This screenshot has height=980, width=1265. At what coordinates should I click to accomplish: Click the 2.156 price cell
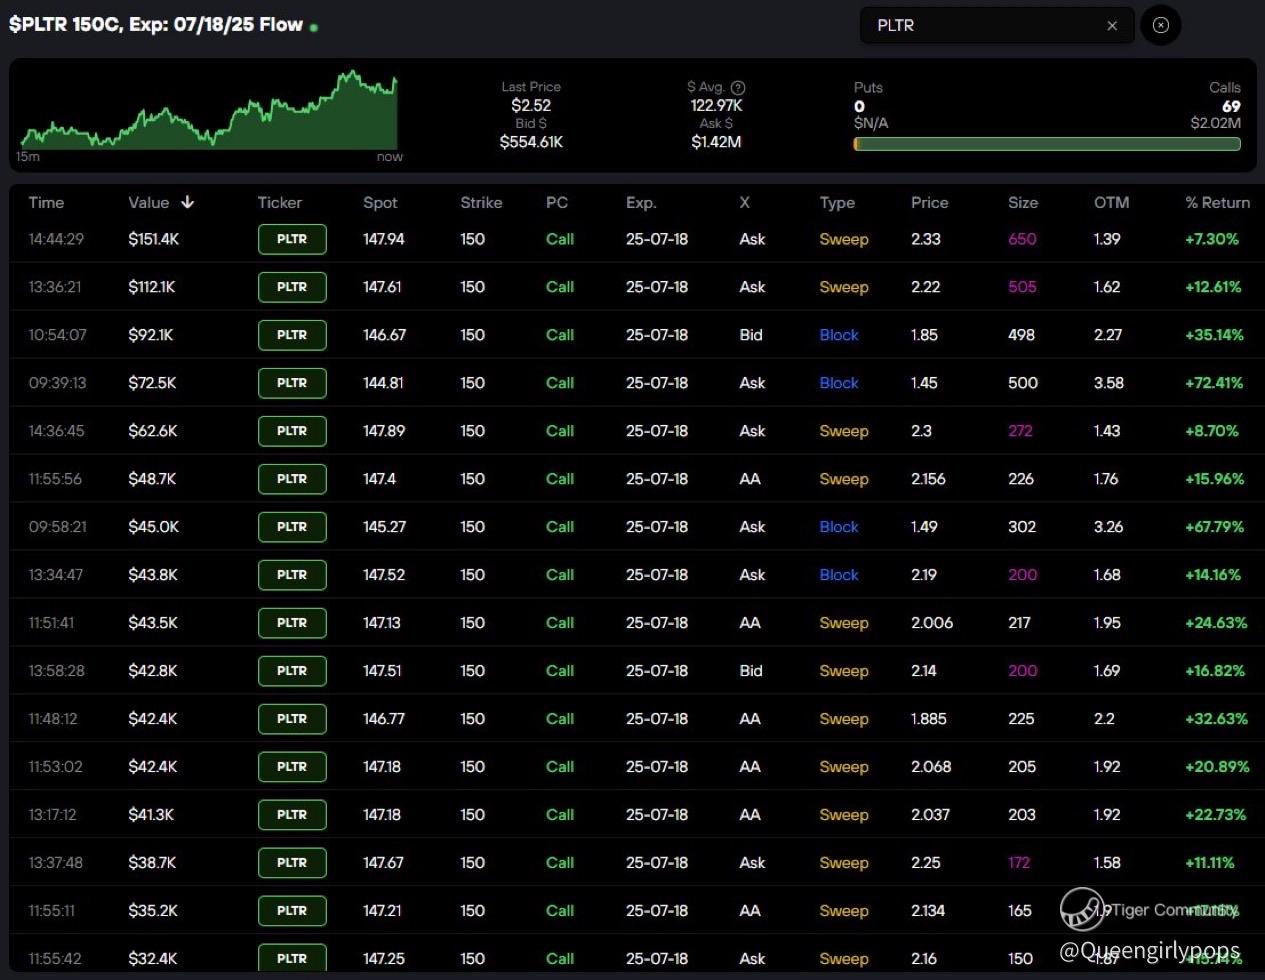click(x=928, y=479)
